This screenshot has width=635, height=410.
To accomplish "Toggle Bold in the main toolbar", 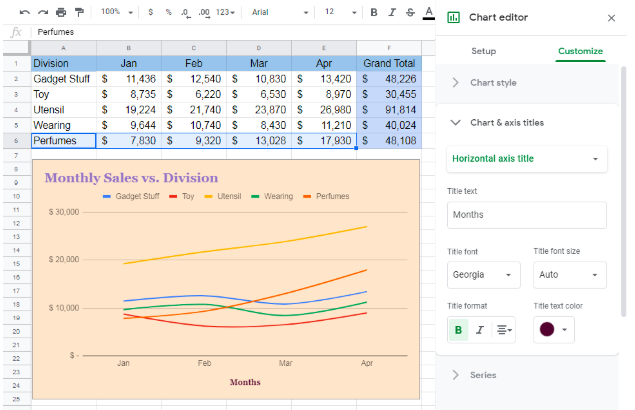I will click(x=374, y=13).
